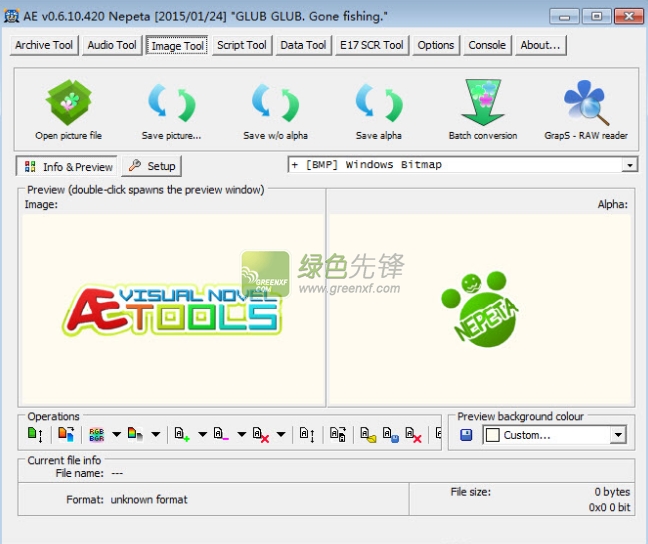Viewport: 648px width, 544px height.
Task: Select the Info & Preview tab
Action: [67, 167]
